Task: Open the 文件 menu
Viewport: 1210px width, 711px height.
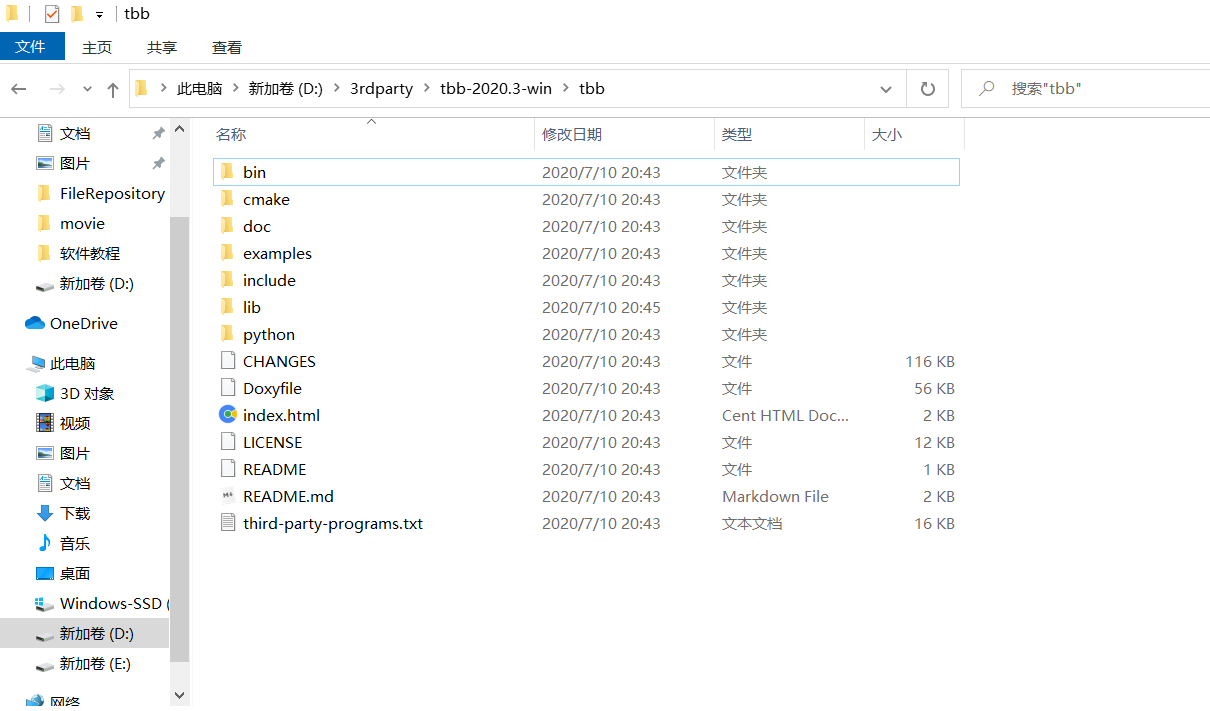Action: [31, 46]
